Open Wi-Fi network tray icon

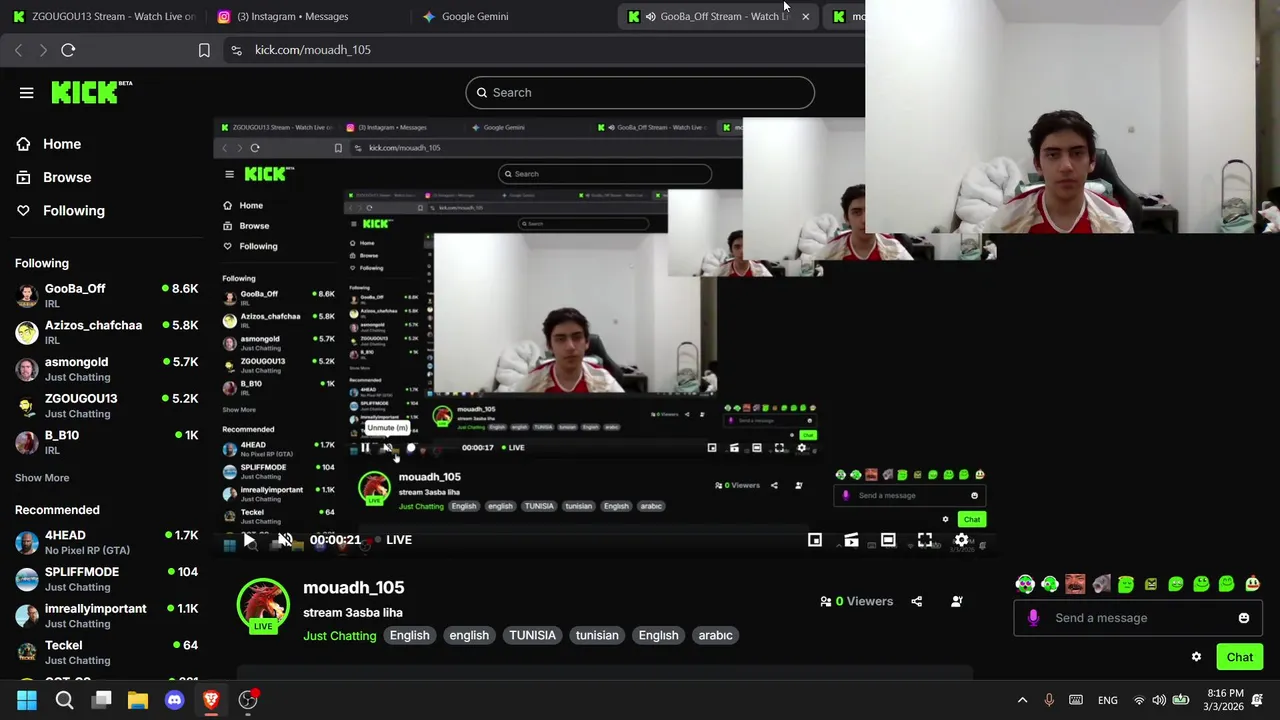pyautogui.click(x=1139, y=700)
